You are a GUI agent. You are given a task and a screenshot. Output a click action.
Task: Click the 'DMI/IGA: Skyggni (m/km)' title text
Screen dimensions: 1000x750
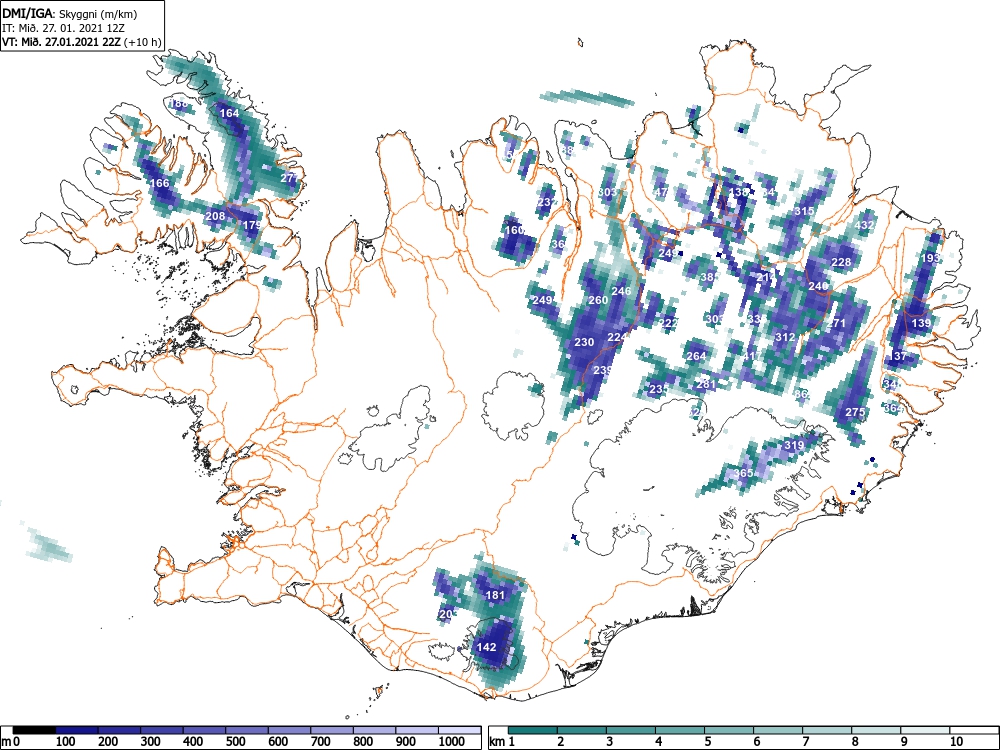(70, 13)
